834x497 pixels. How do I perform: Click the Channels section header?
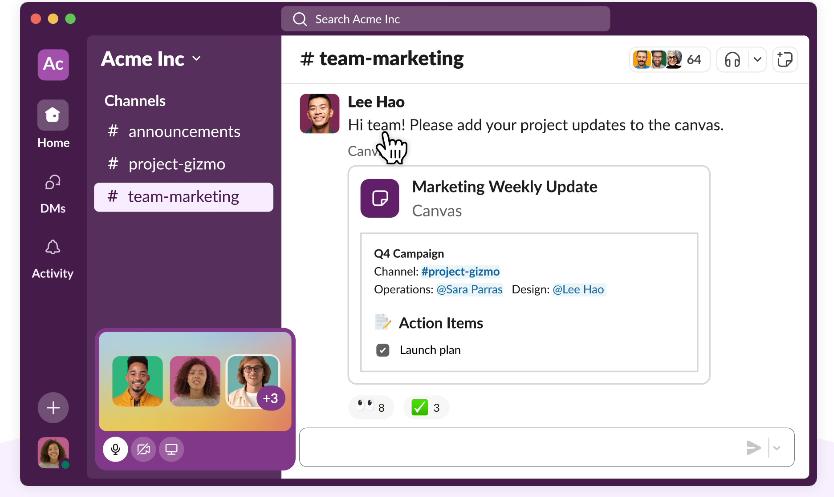pos(135,101)
